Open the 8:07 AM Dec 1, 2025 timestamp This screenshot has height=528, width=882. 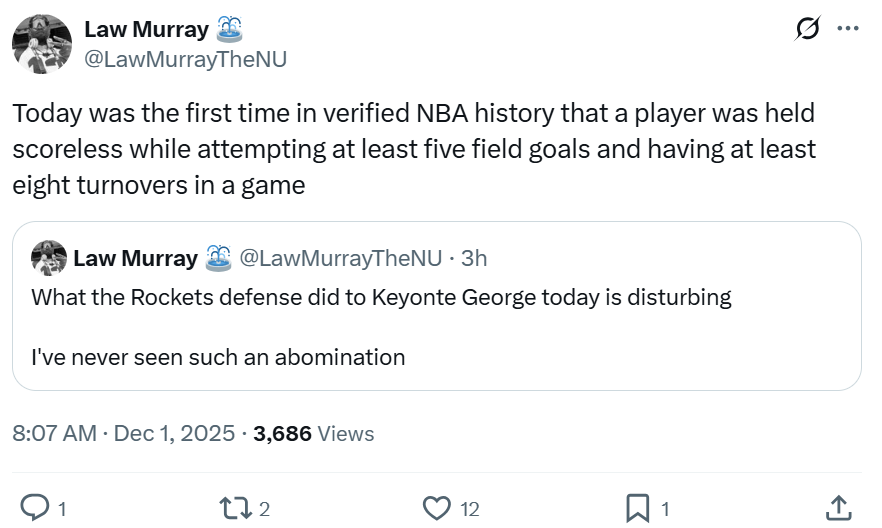coord(125,433)
